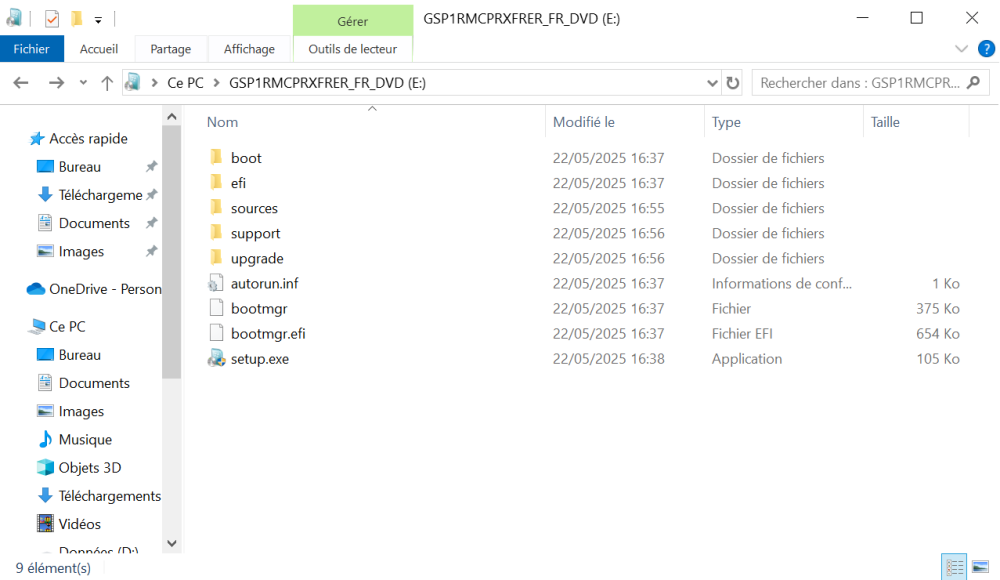Screen dimensions: 1000x580
Task: Switch to details view in the status bar
Action: tap(954, 565)
